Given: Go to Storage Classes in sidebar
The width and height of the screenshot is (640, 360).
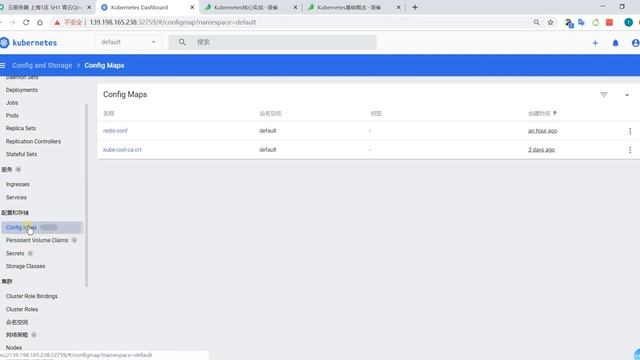Looking at the screenshot, I should point(25,266).
